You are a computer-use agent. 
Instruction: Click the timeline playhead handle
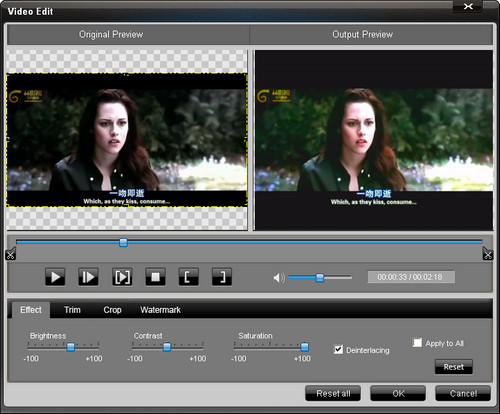[123, 242]
